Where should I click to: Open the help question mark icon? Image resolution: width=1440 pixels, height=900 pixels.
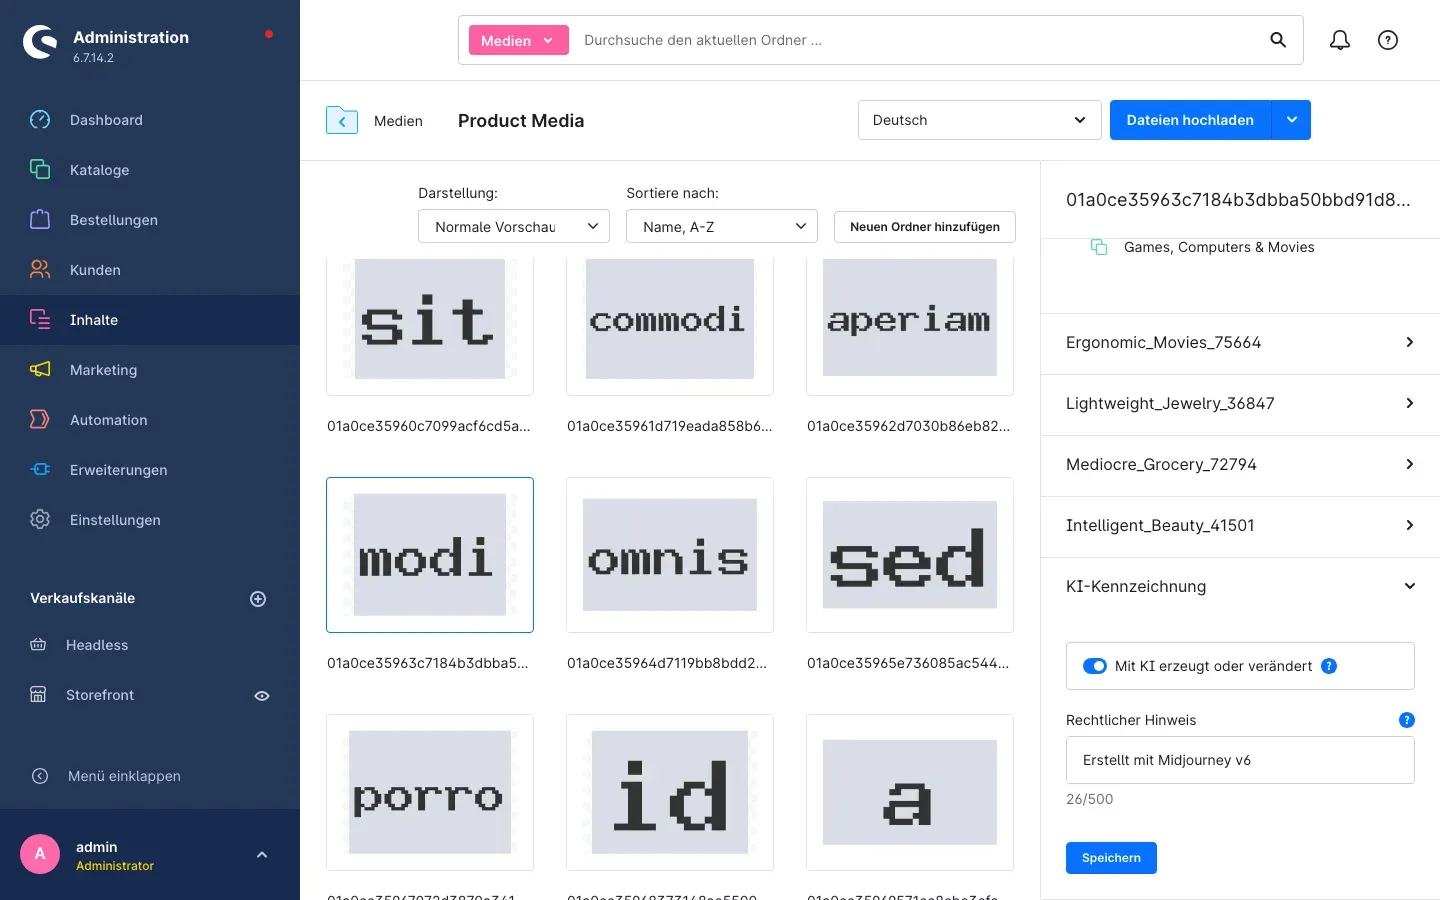point(1388,40)
